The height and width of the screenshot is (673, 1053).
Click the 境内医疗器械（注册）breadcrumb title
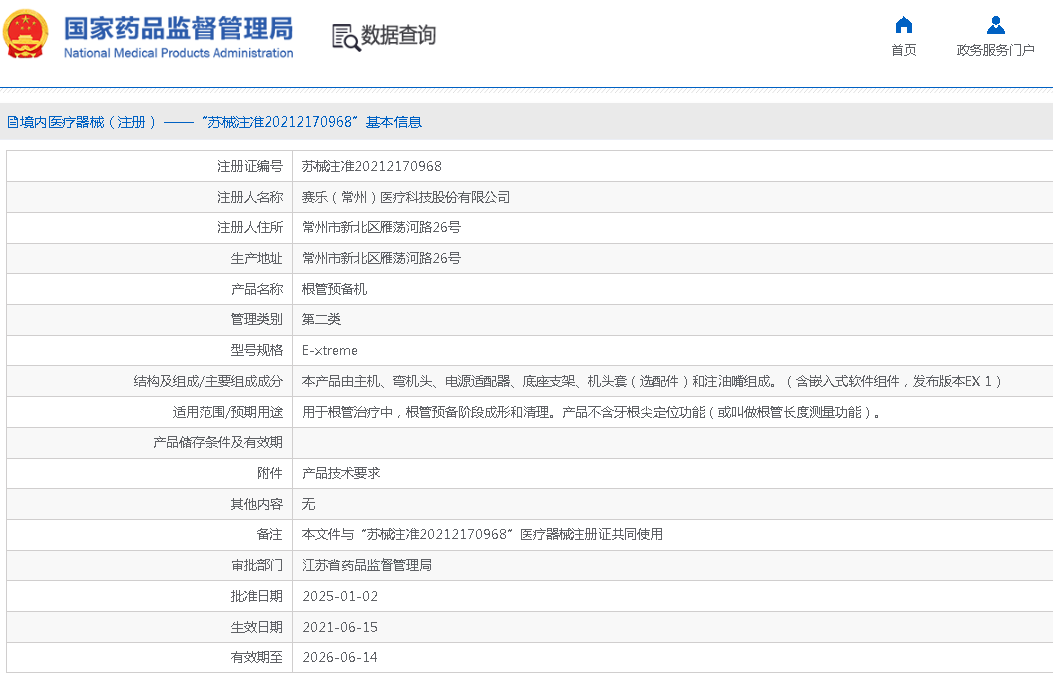(82, 122)
